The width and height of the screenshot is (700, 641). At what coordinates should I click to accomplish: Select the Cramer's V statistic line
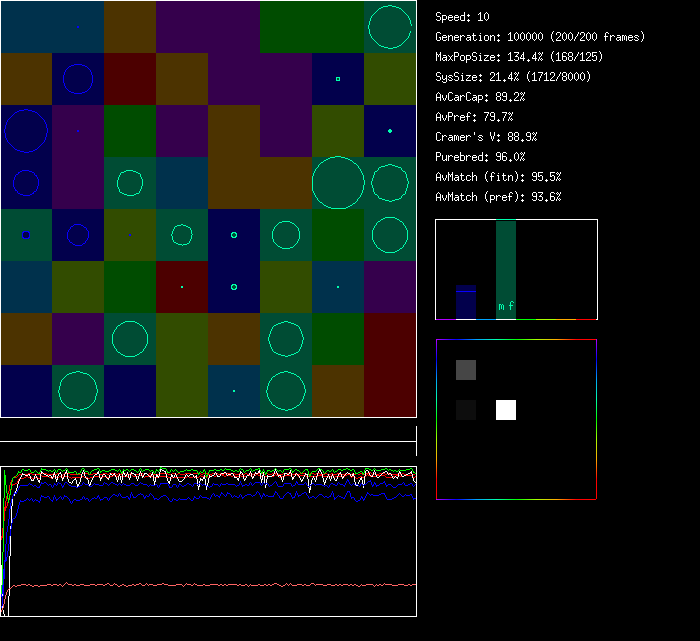click(x=487, y=137)
